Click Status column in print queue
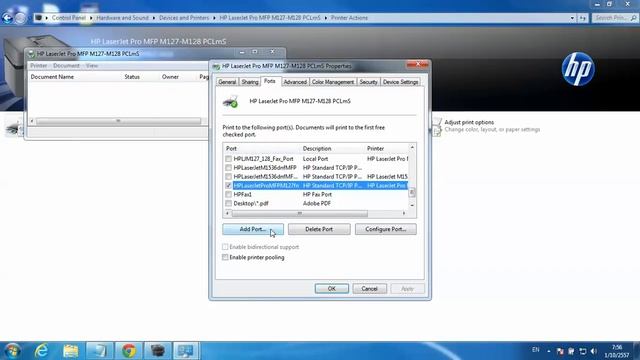 (x=132, y=77)
